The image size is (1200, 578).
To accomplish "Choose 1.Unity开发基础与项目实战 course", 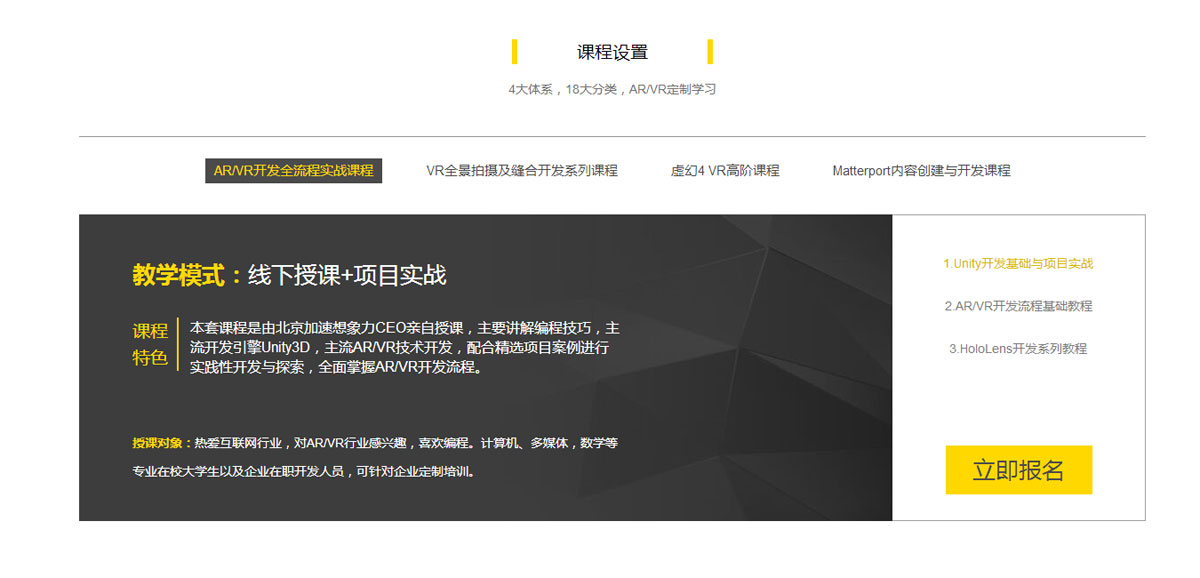I will point(1018,264).
